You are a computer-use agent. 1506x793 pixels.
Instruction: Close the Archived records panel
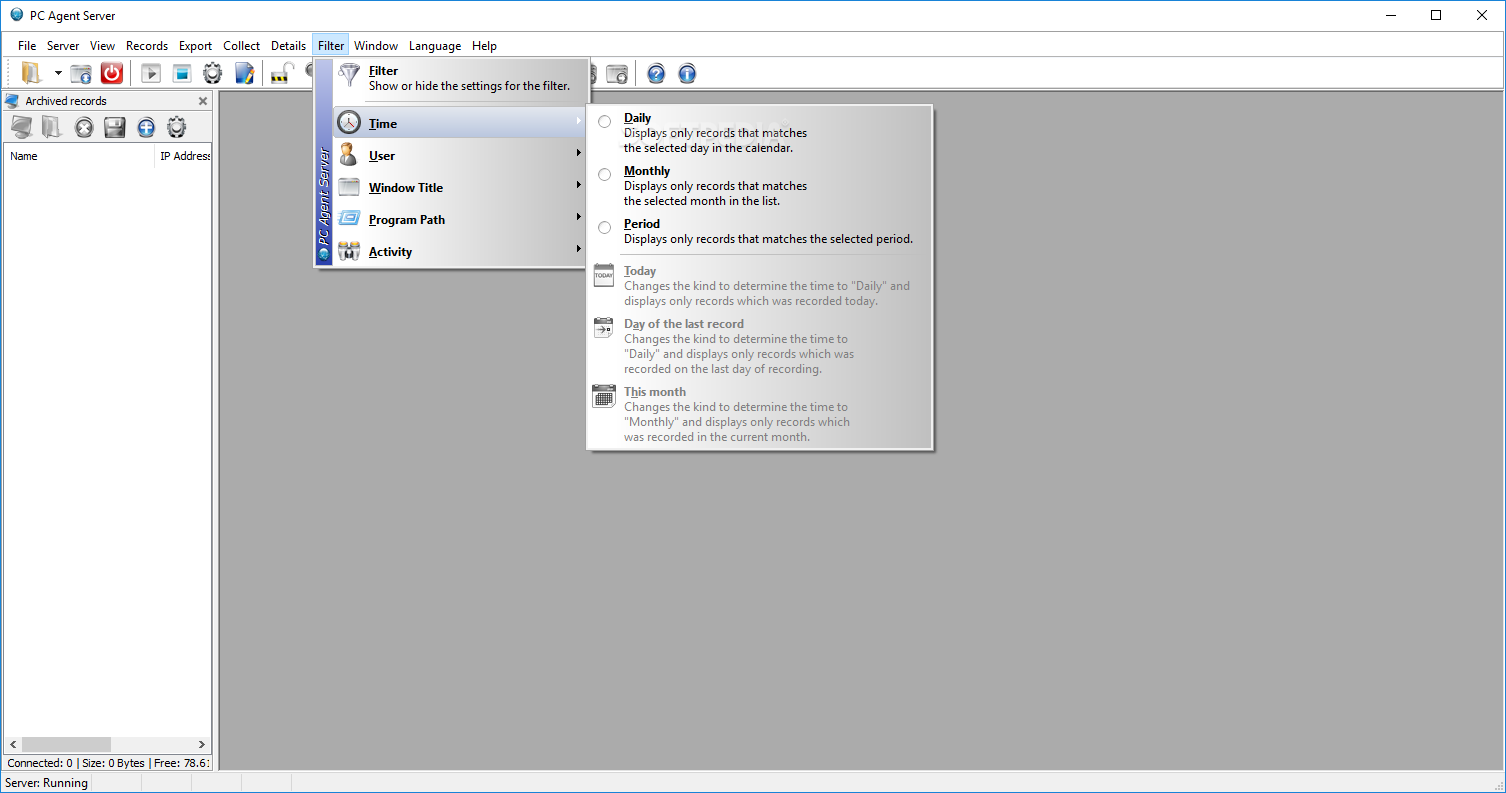[203, 101]
